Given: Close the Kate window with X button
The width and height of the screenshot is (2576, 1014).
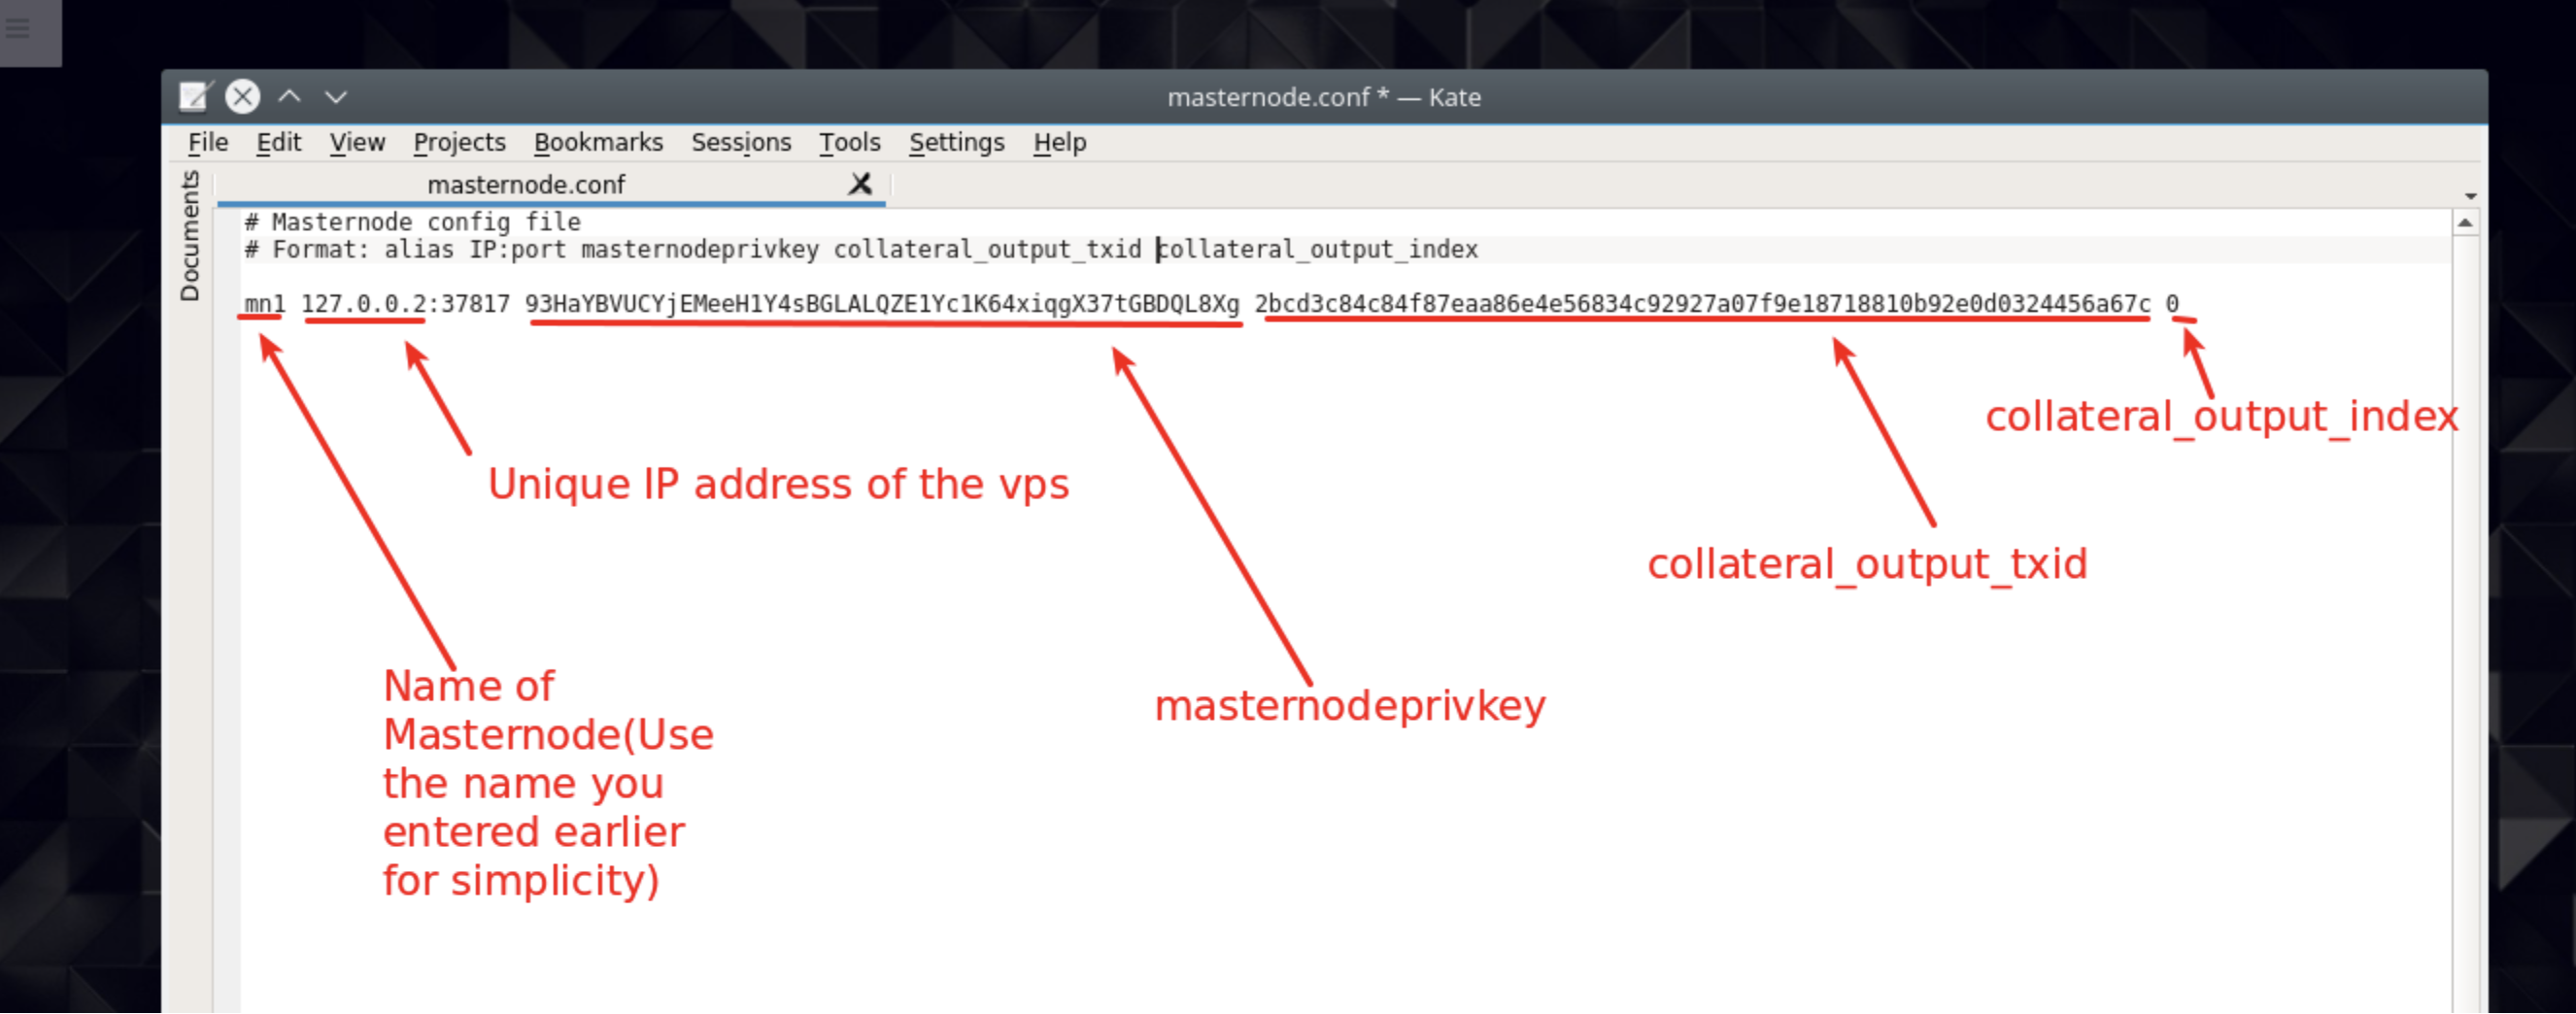Looking at the screenshot, I should click(242, 97).
